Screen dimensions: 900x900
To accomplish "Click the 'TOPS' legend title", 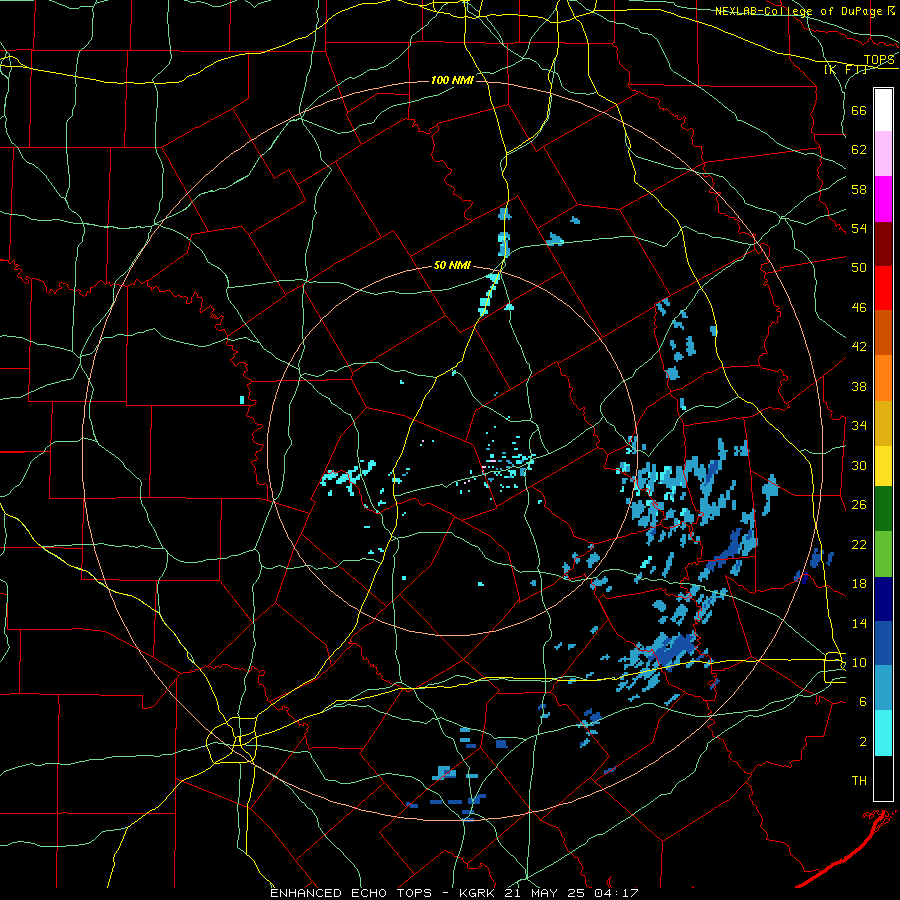I will coord(879,60).
